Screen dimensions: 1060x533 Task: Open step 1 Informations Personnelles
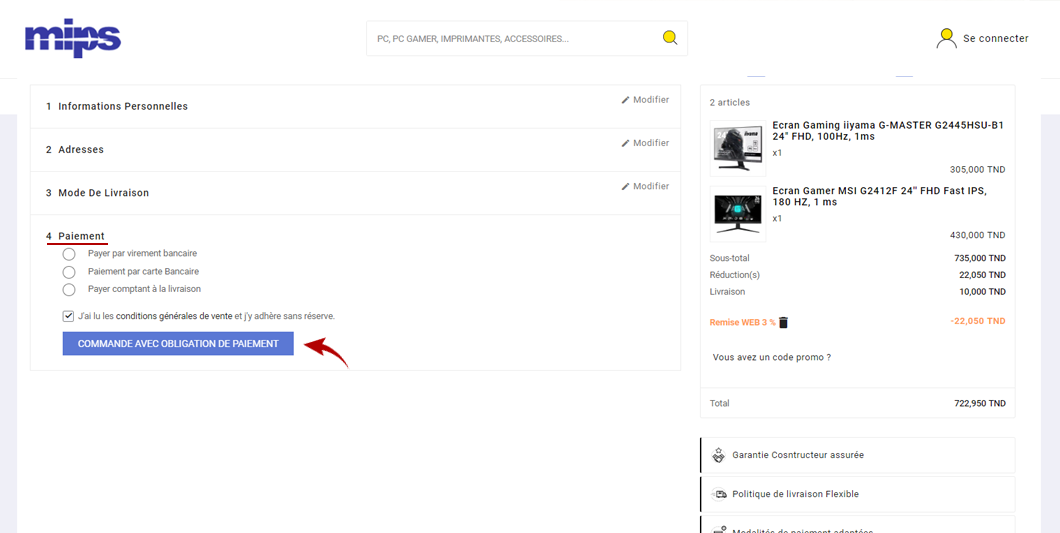pos(117,106)
